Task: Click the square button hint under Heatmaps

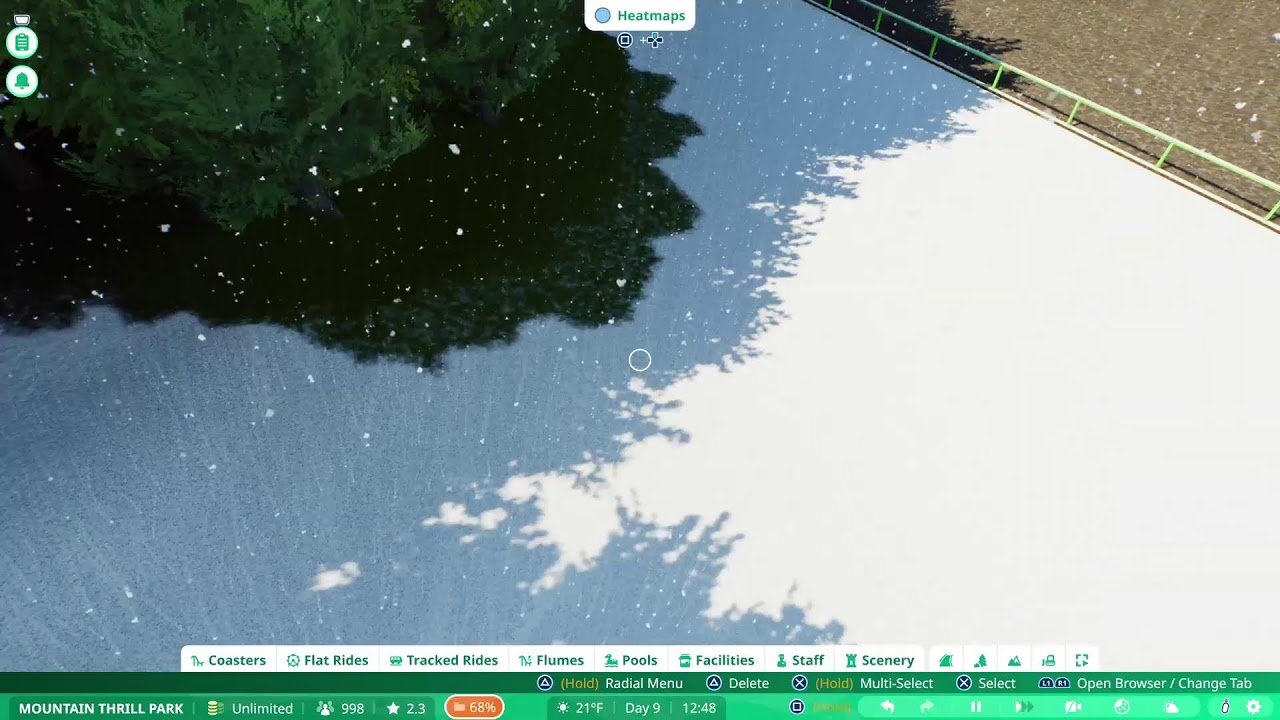Action: pos(625,40)
